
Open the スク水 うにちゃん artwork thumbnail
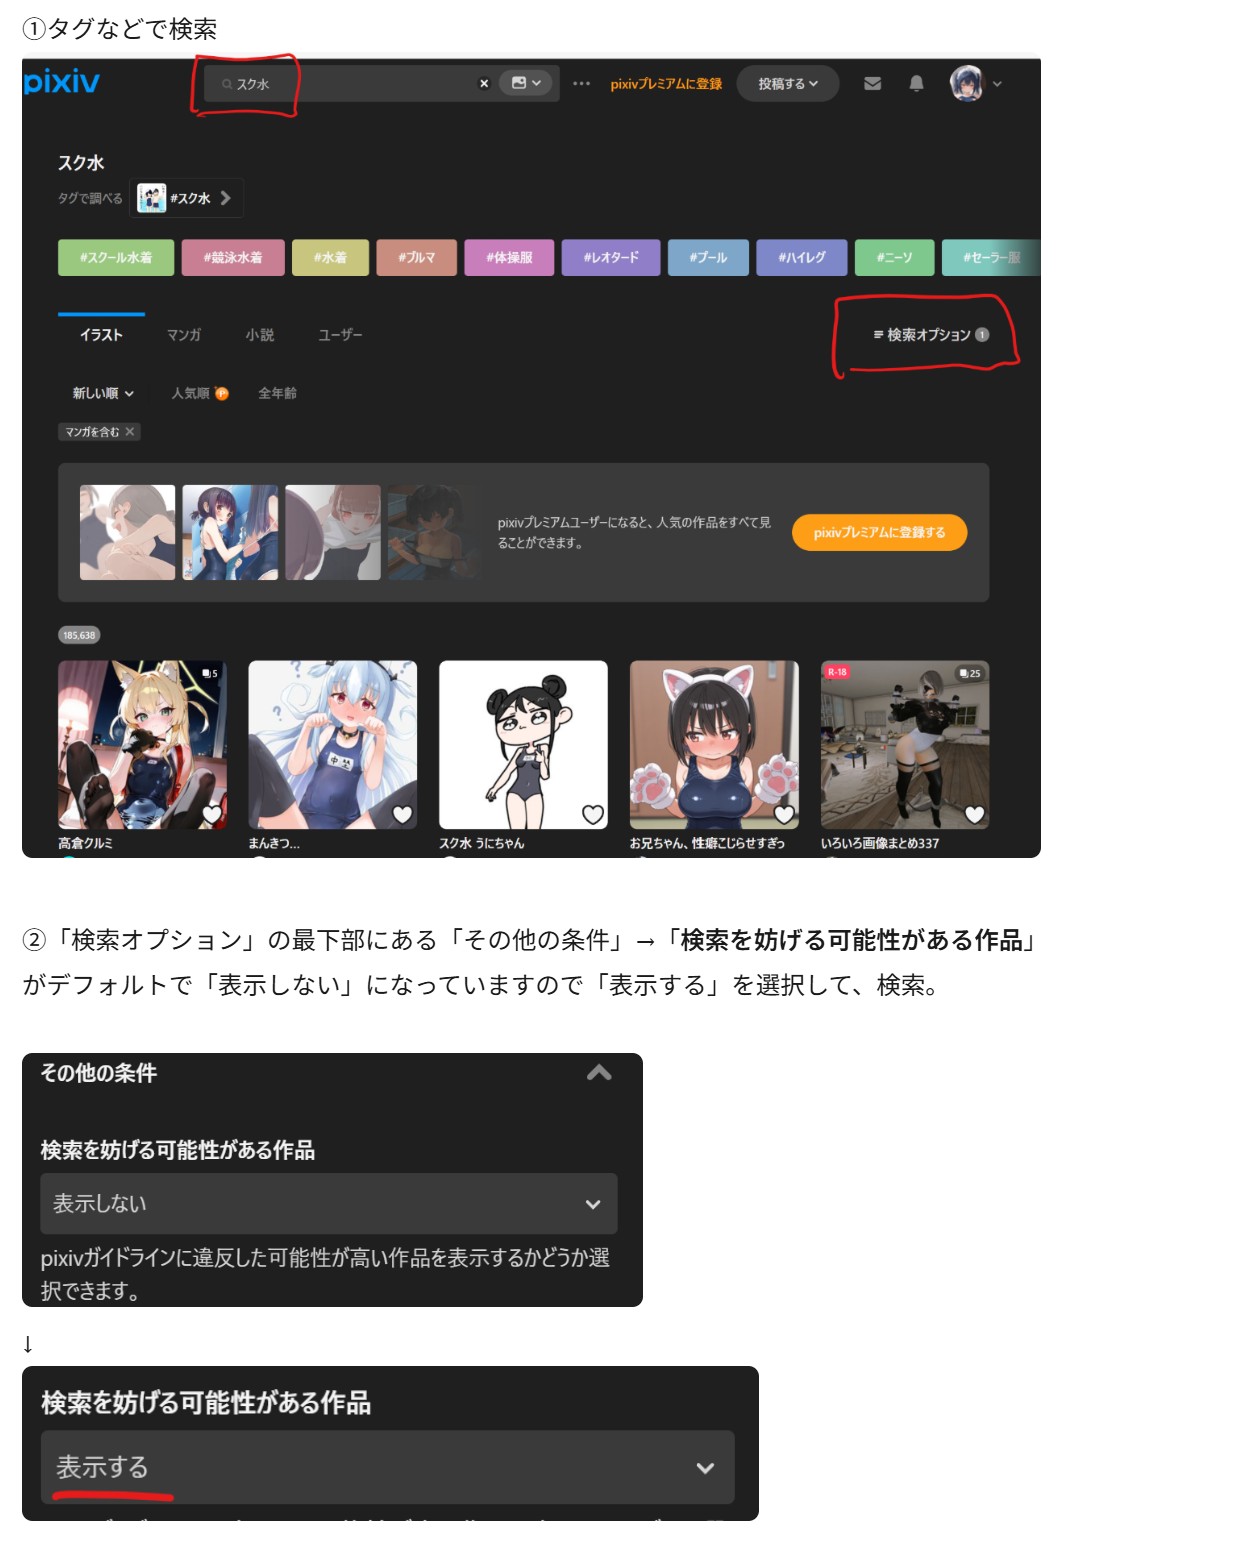pyautogui.click(x=523, y=745)
